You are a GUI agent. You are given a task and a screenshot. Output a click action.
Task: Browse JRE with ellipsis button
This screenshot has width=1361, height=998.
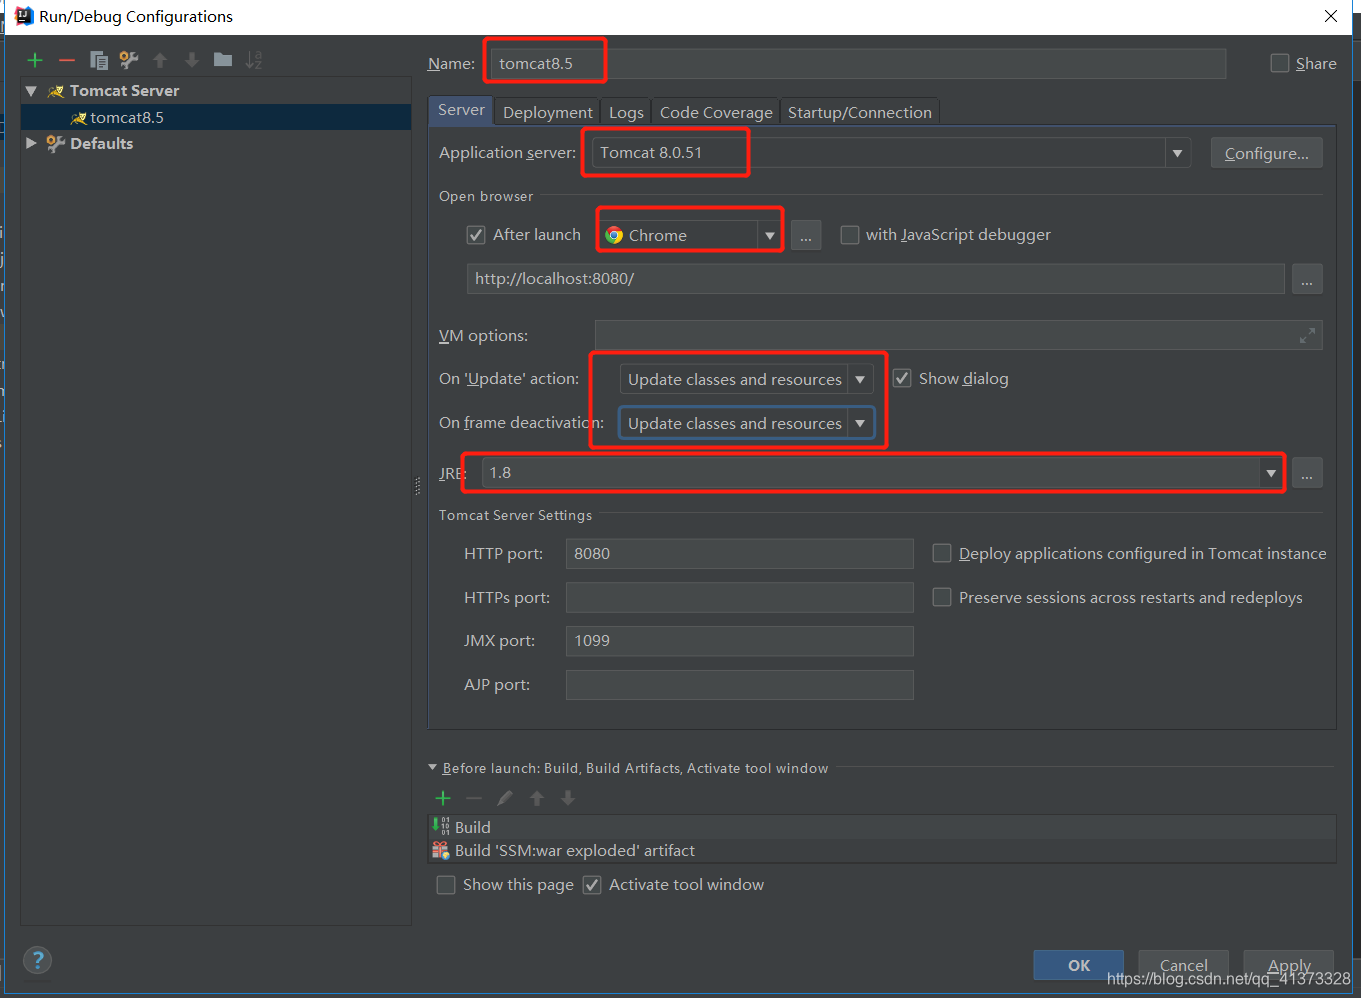(x=1307, y=473)
